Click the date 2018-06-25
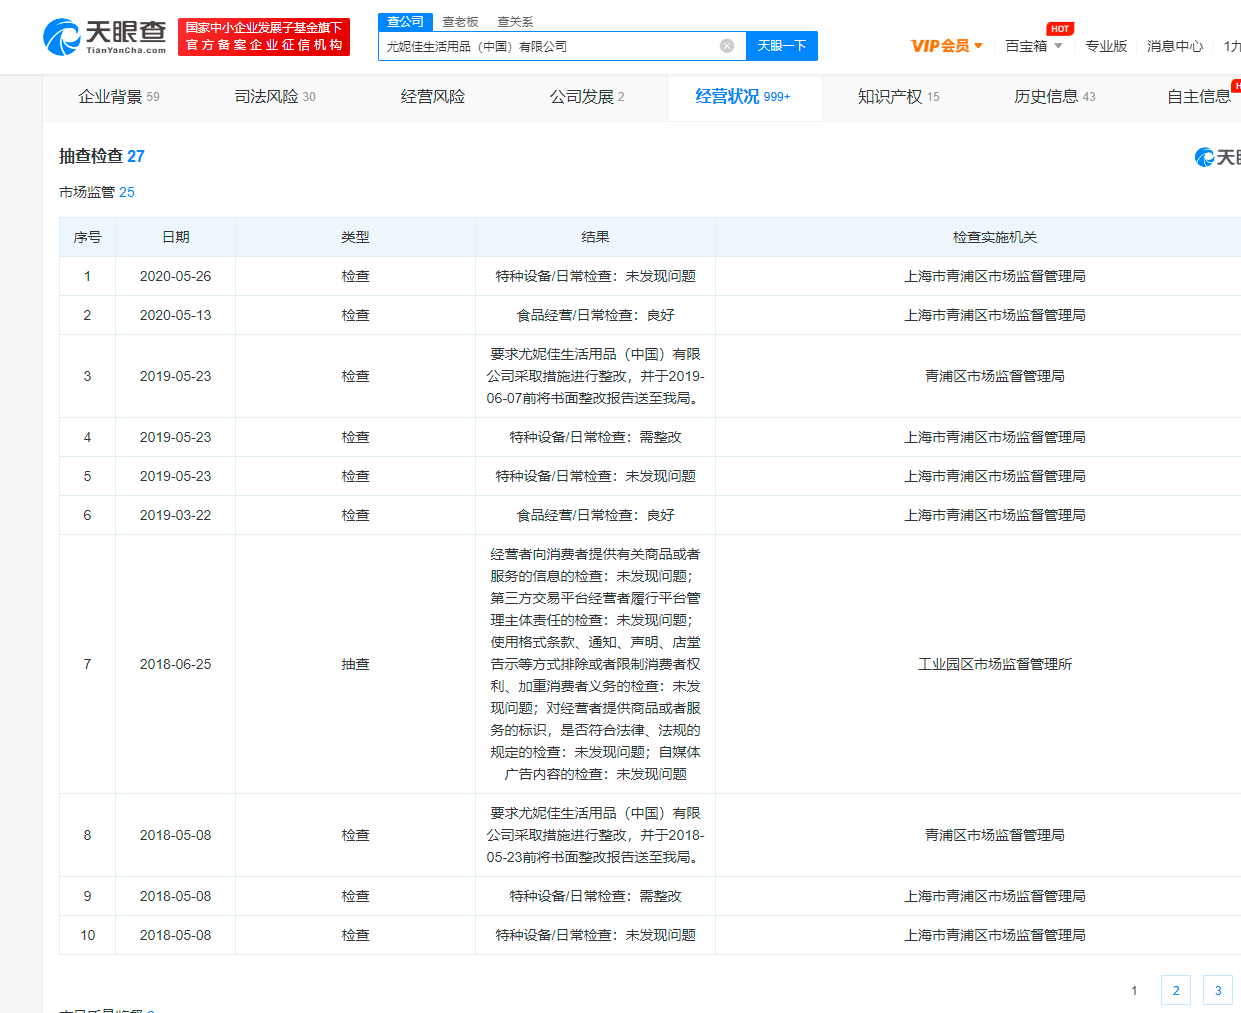The image size is (1241, 1013). [x=176, y=664]
